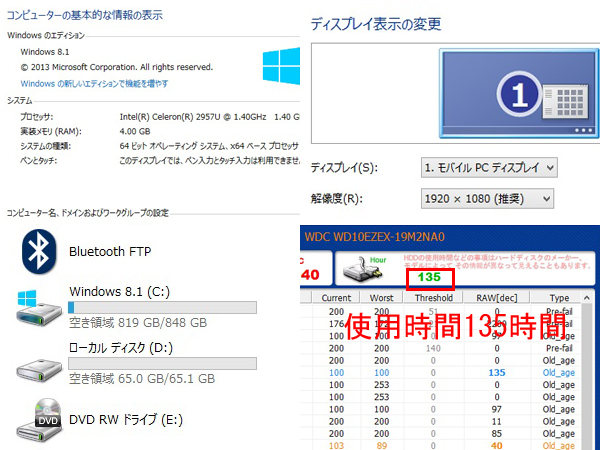Select the Windows 8.1 (C:) drive icon

tap(39, 308)
